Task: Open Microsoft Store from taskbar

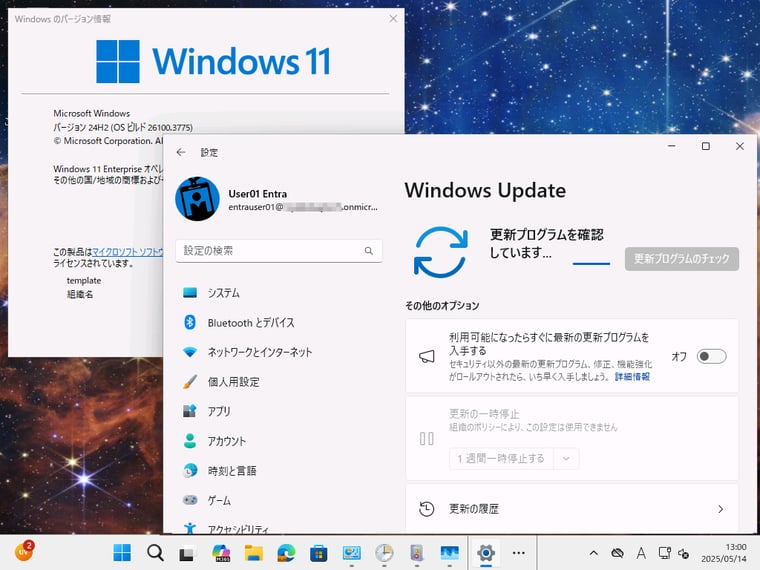Action: point(319,553)
